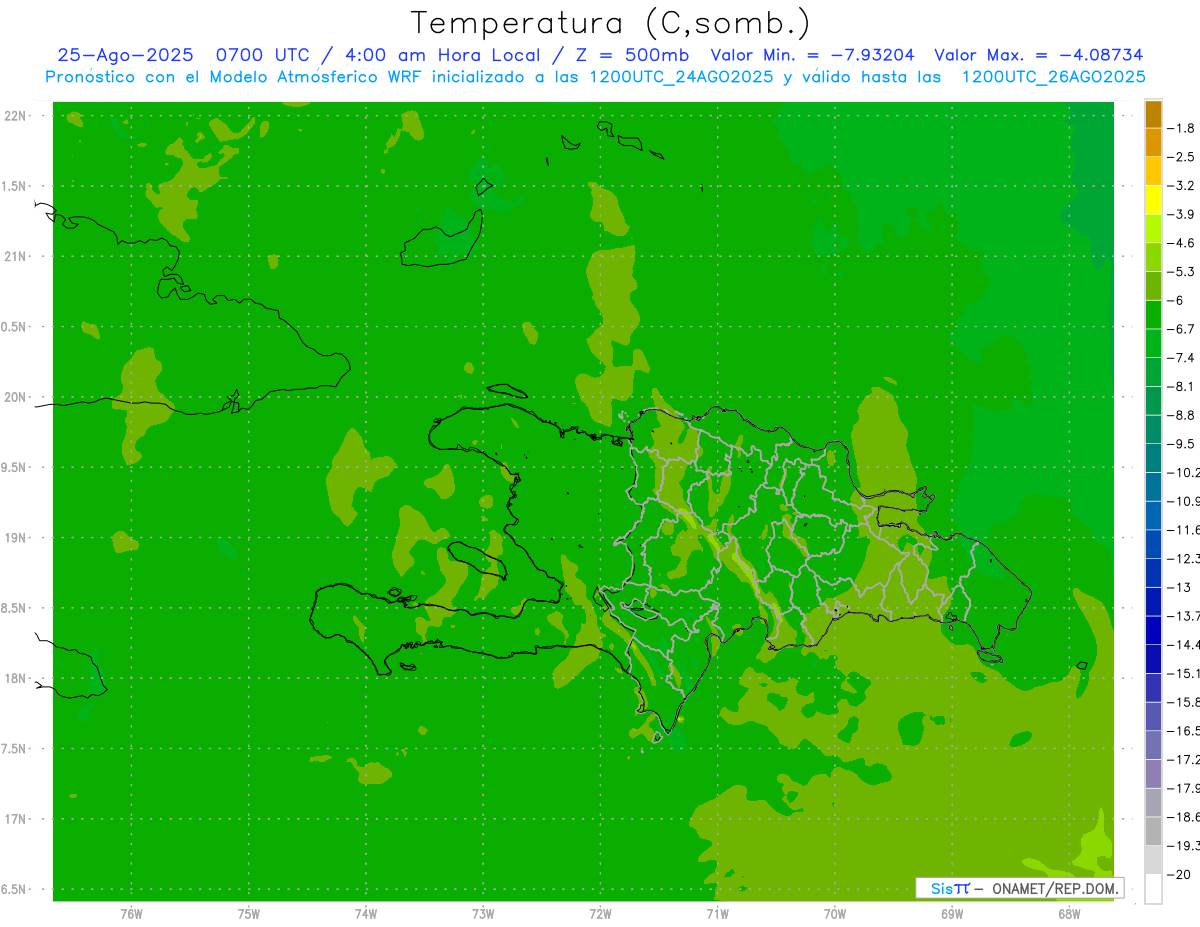The width and height of the screenshot is (1200, 927).
Task: Click the "-18.6" legend value
Action: click(x=1184, y=817)
